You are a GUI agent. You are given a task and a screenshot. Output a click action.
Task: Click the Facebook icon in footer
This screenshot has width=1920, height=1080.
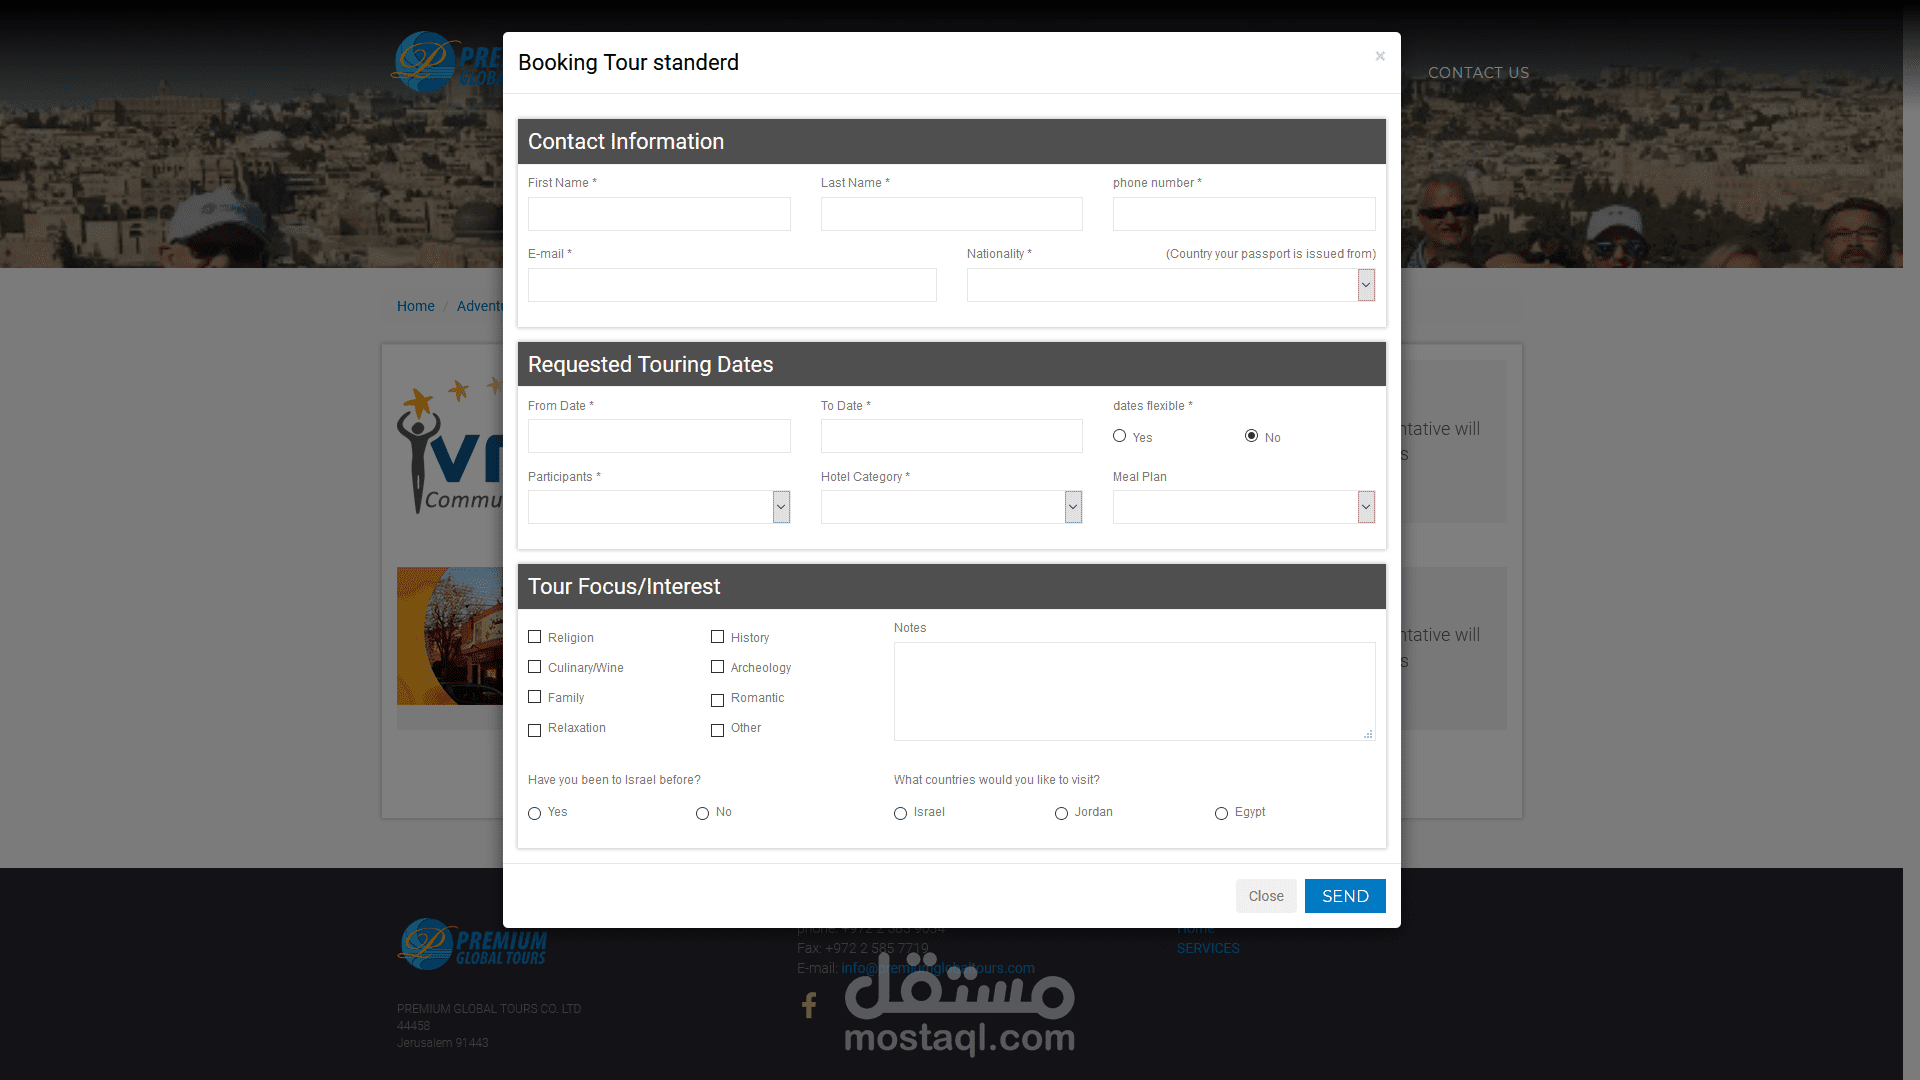tap(809, 1005)
